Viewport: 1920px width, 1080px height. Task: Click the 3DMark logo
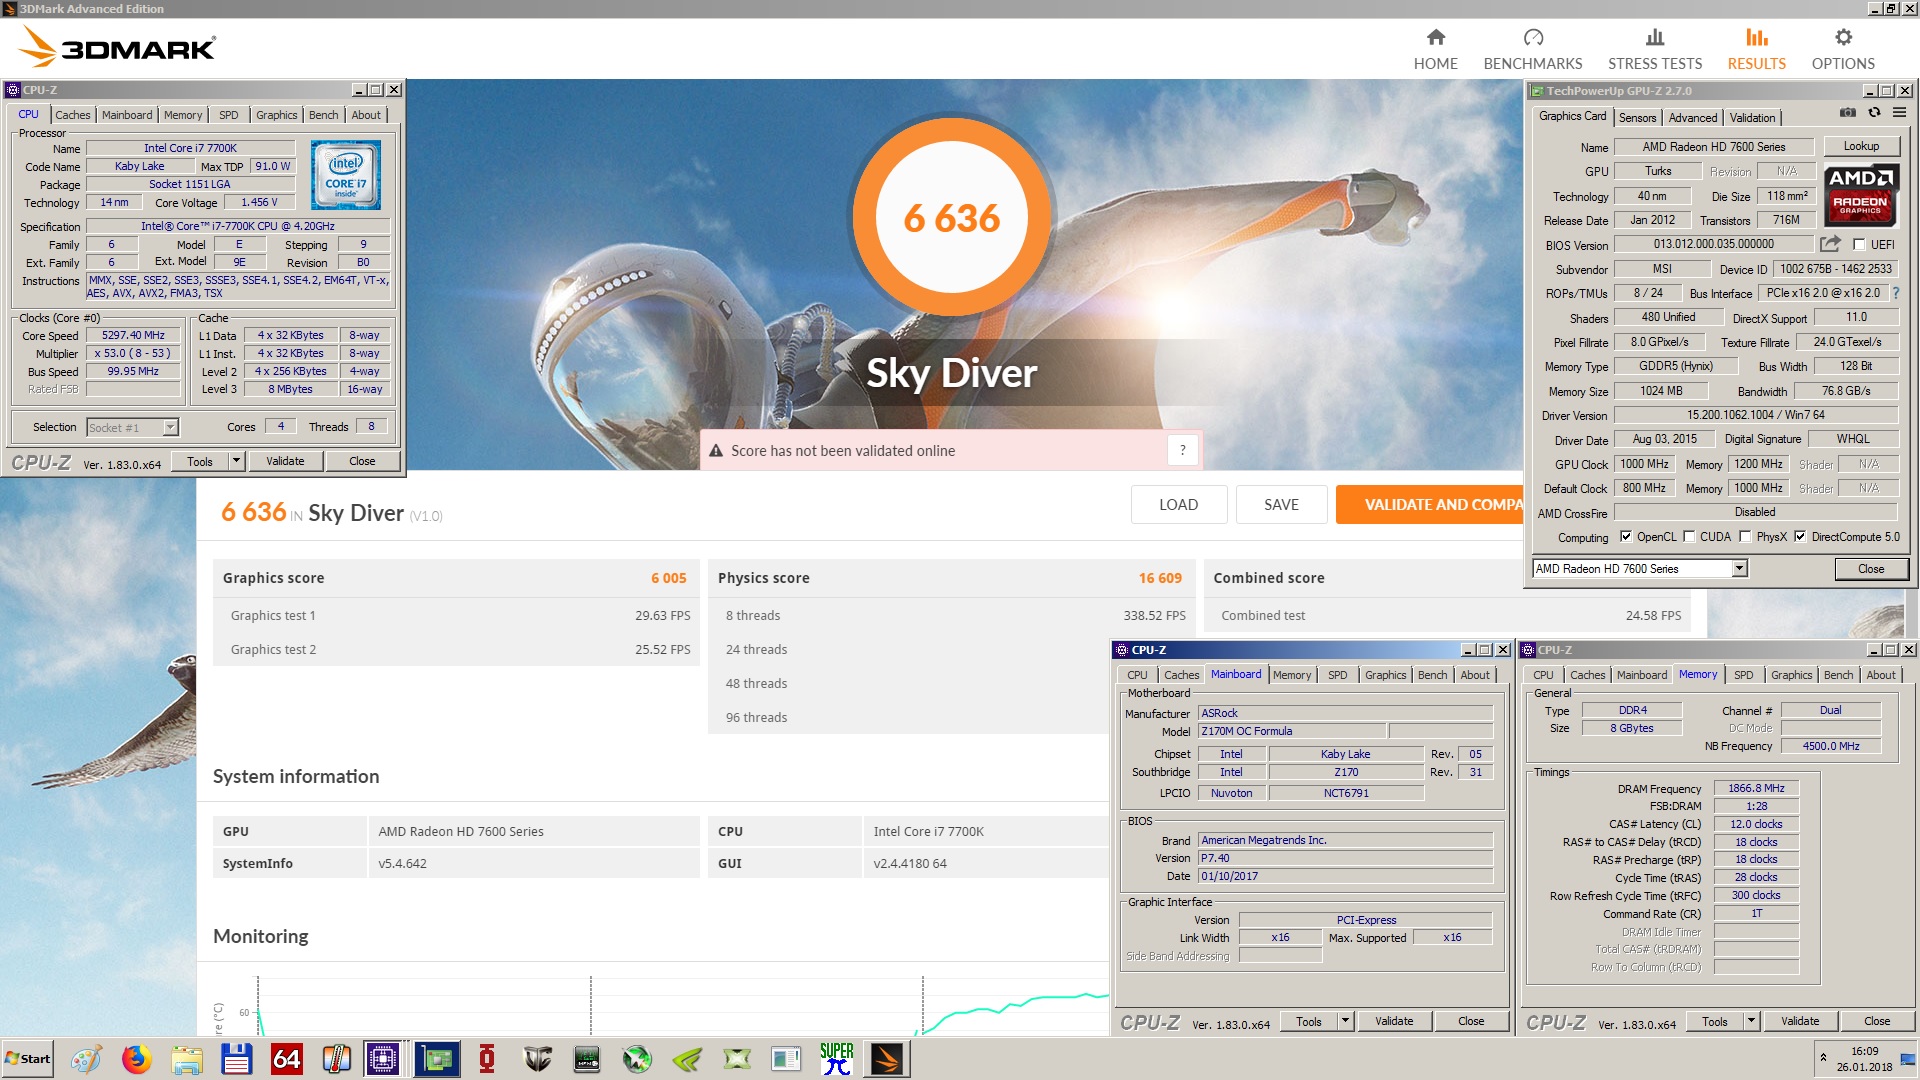point(117,46)
